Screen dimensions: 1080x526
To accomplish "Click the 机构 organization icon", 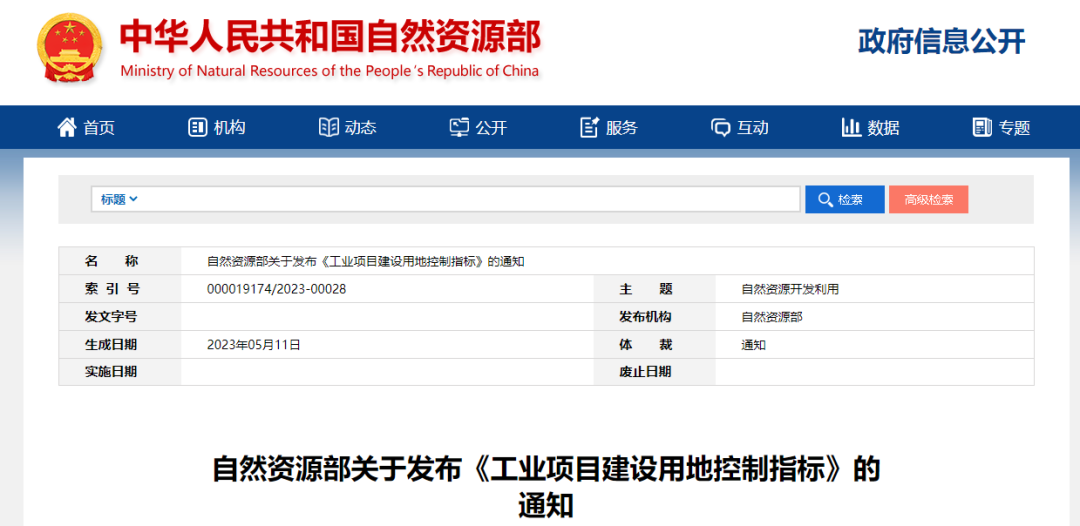I will click(197, 127).
